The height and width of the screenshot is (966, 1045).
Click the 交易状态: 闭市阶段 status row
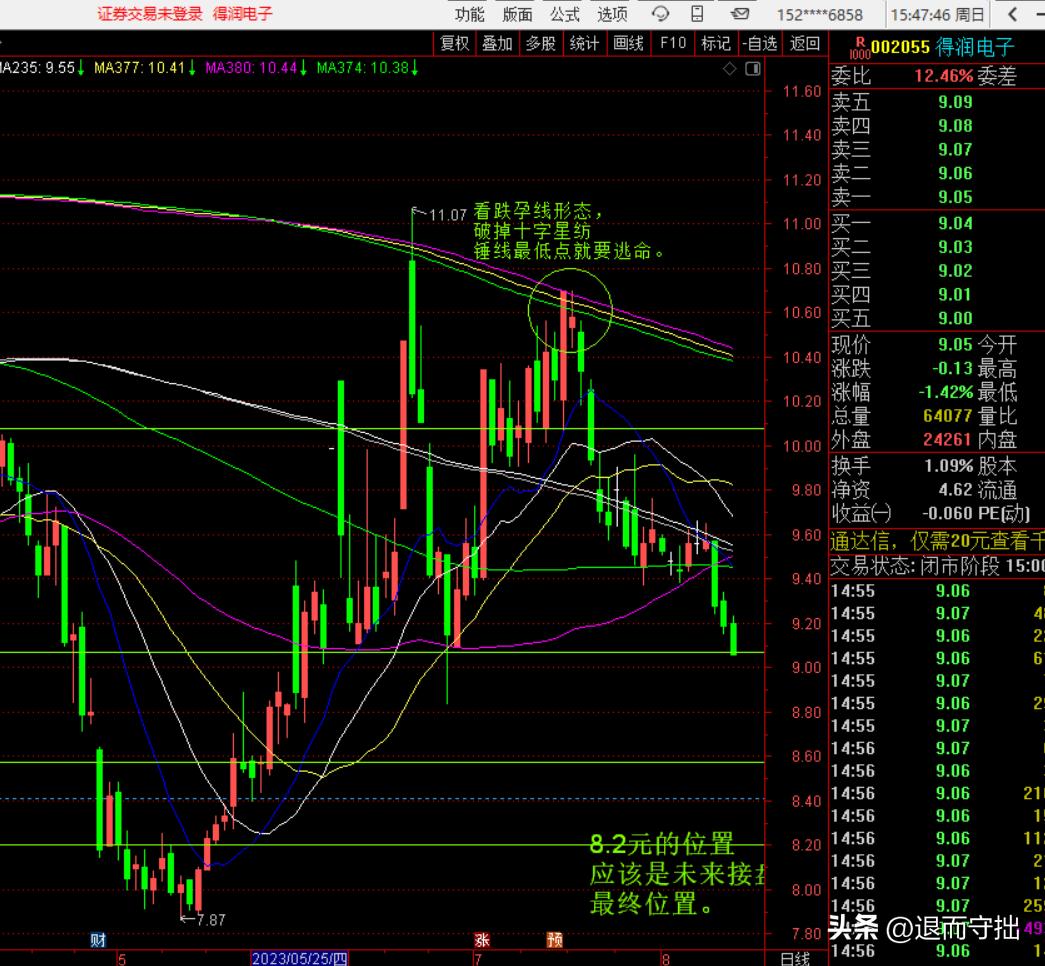(937, 566)
